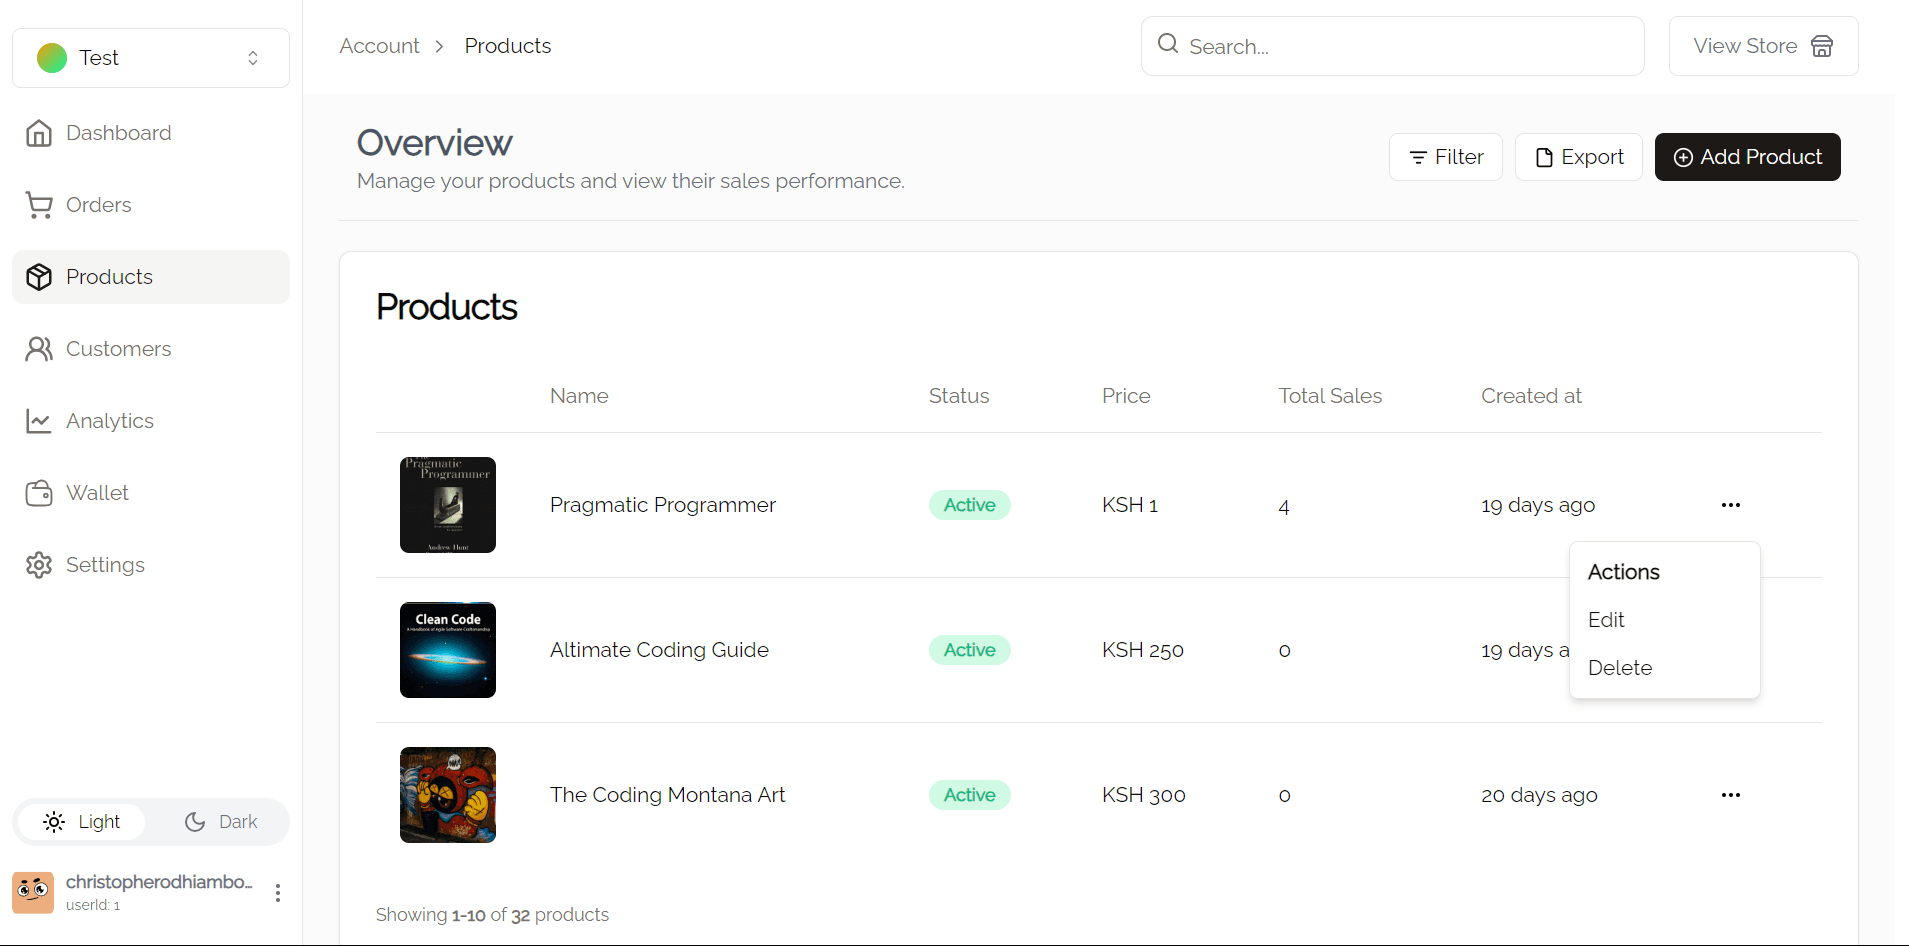
Task: Select Edit from Actions menu
Action: tap(1606, 620)
